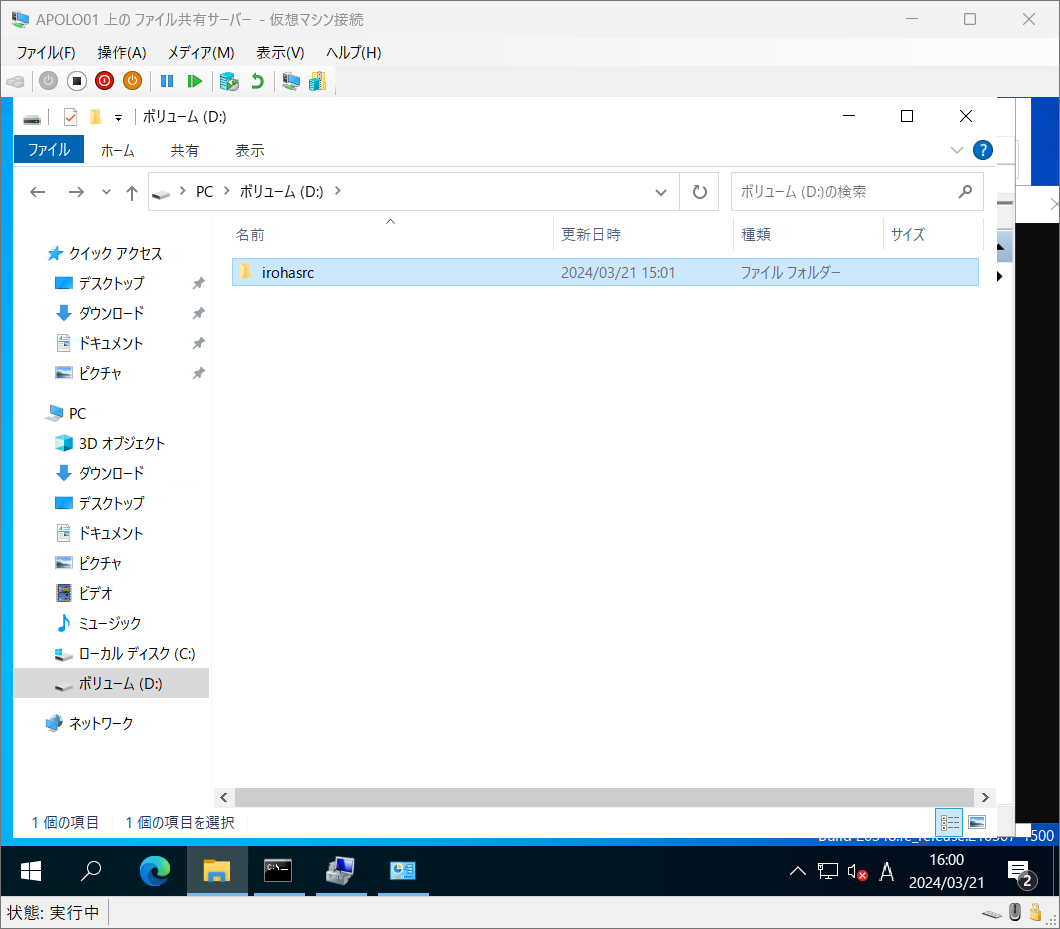
Task: Click the Revert green arrow icon
Action: pyautogui.click(x=258, y=81)
